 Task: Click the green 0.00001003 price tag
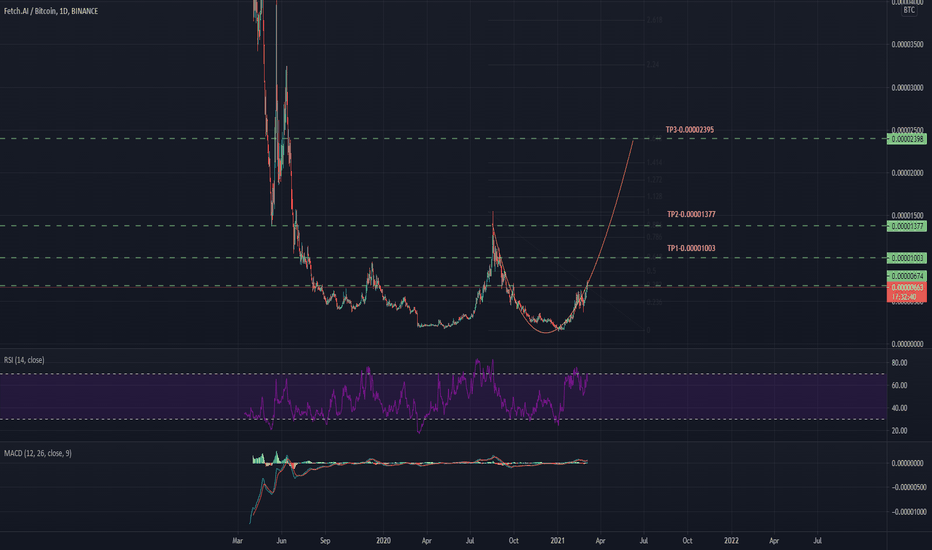pos(906,258)
